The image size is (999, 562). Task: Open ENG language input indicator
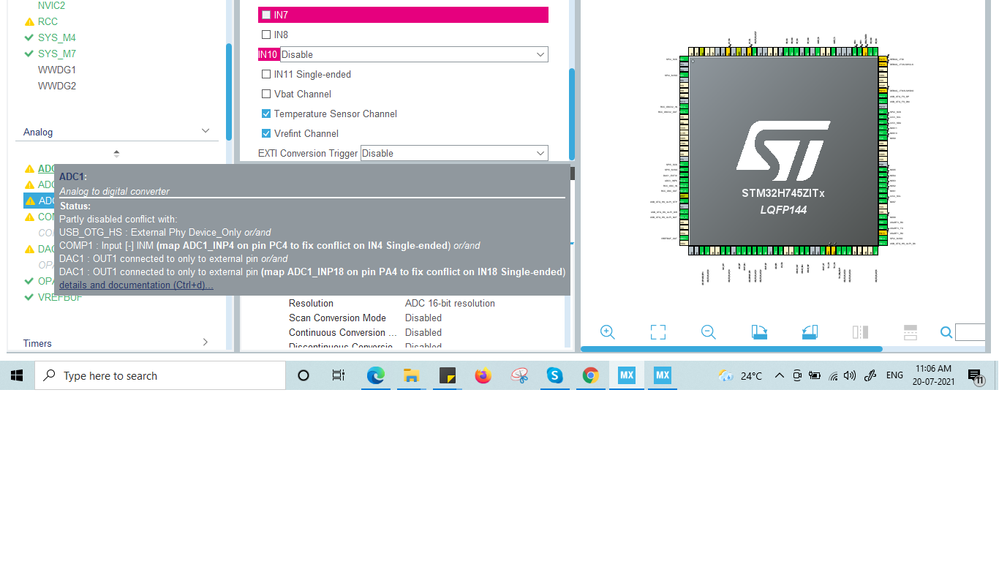click(895, 375)
